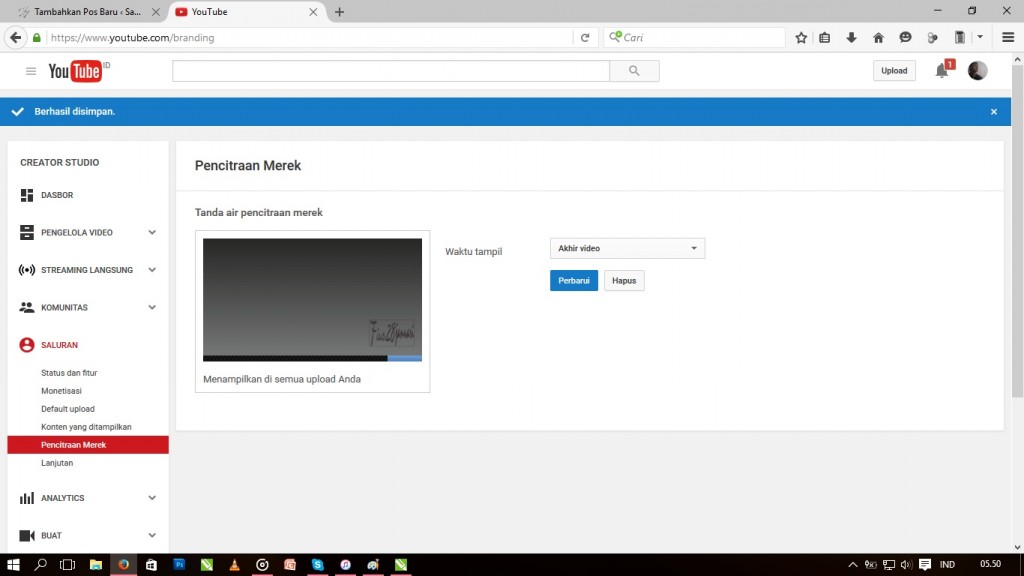Open Konten yang ditampilkan page
Viewport: 1024px width, 576px height.
[86, 427]
